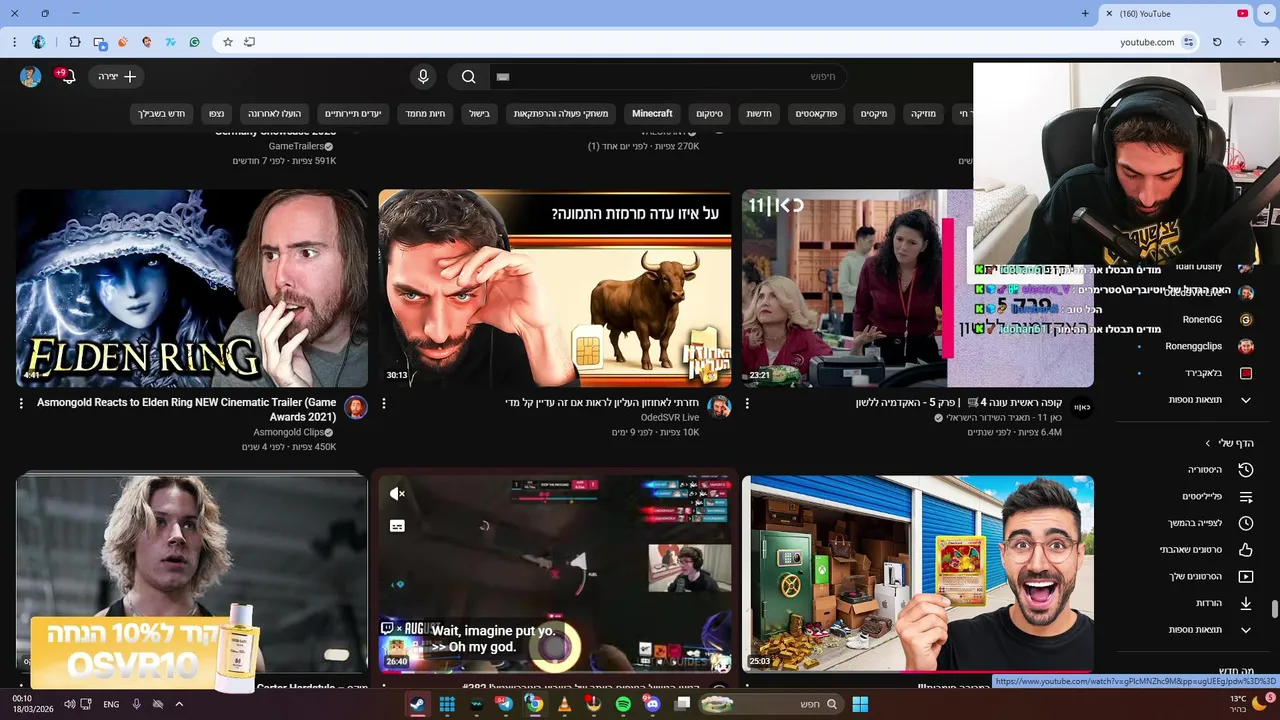Image resolution: width=1280 pixels, height=720 pixels.
Task: Open YouTube notifications bell
Action: [x=67, y=77]
